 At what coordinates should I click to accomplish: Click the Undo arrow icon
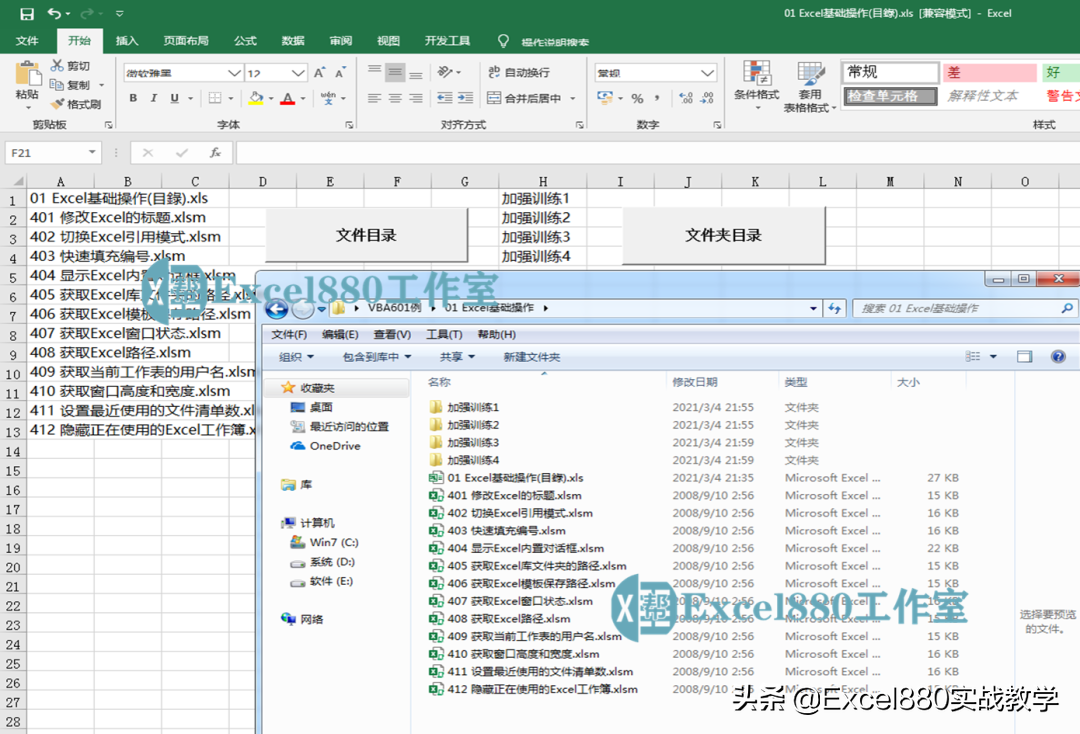(x=54, y=13)
